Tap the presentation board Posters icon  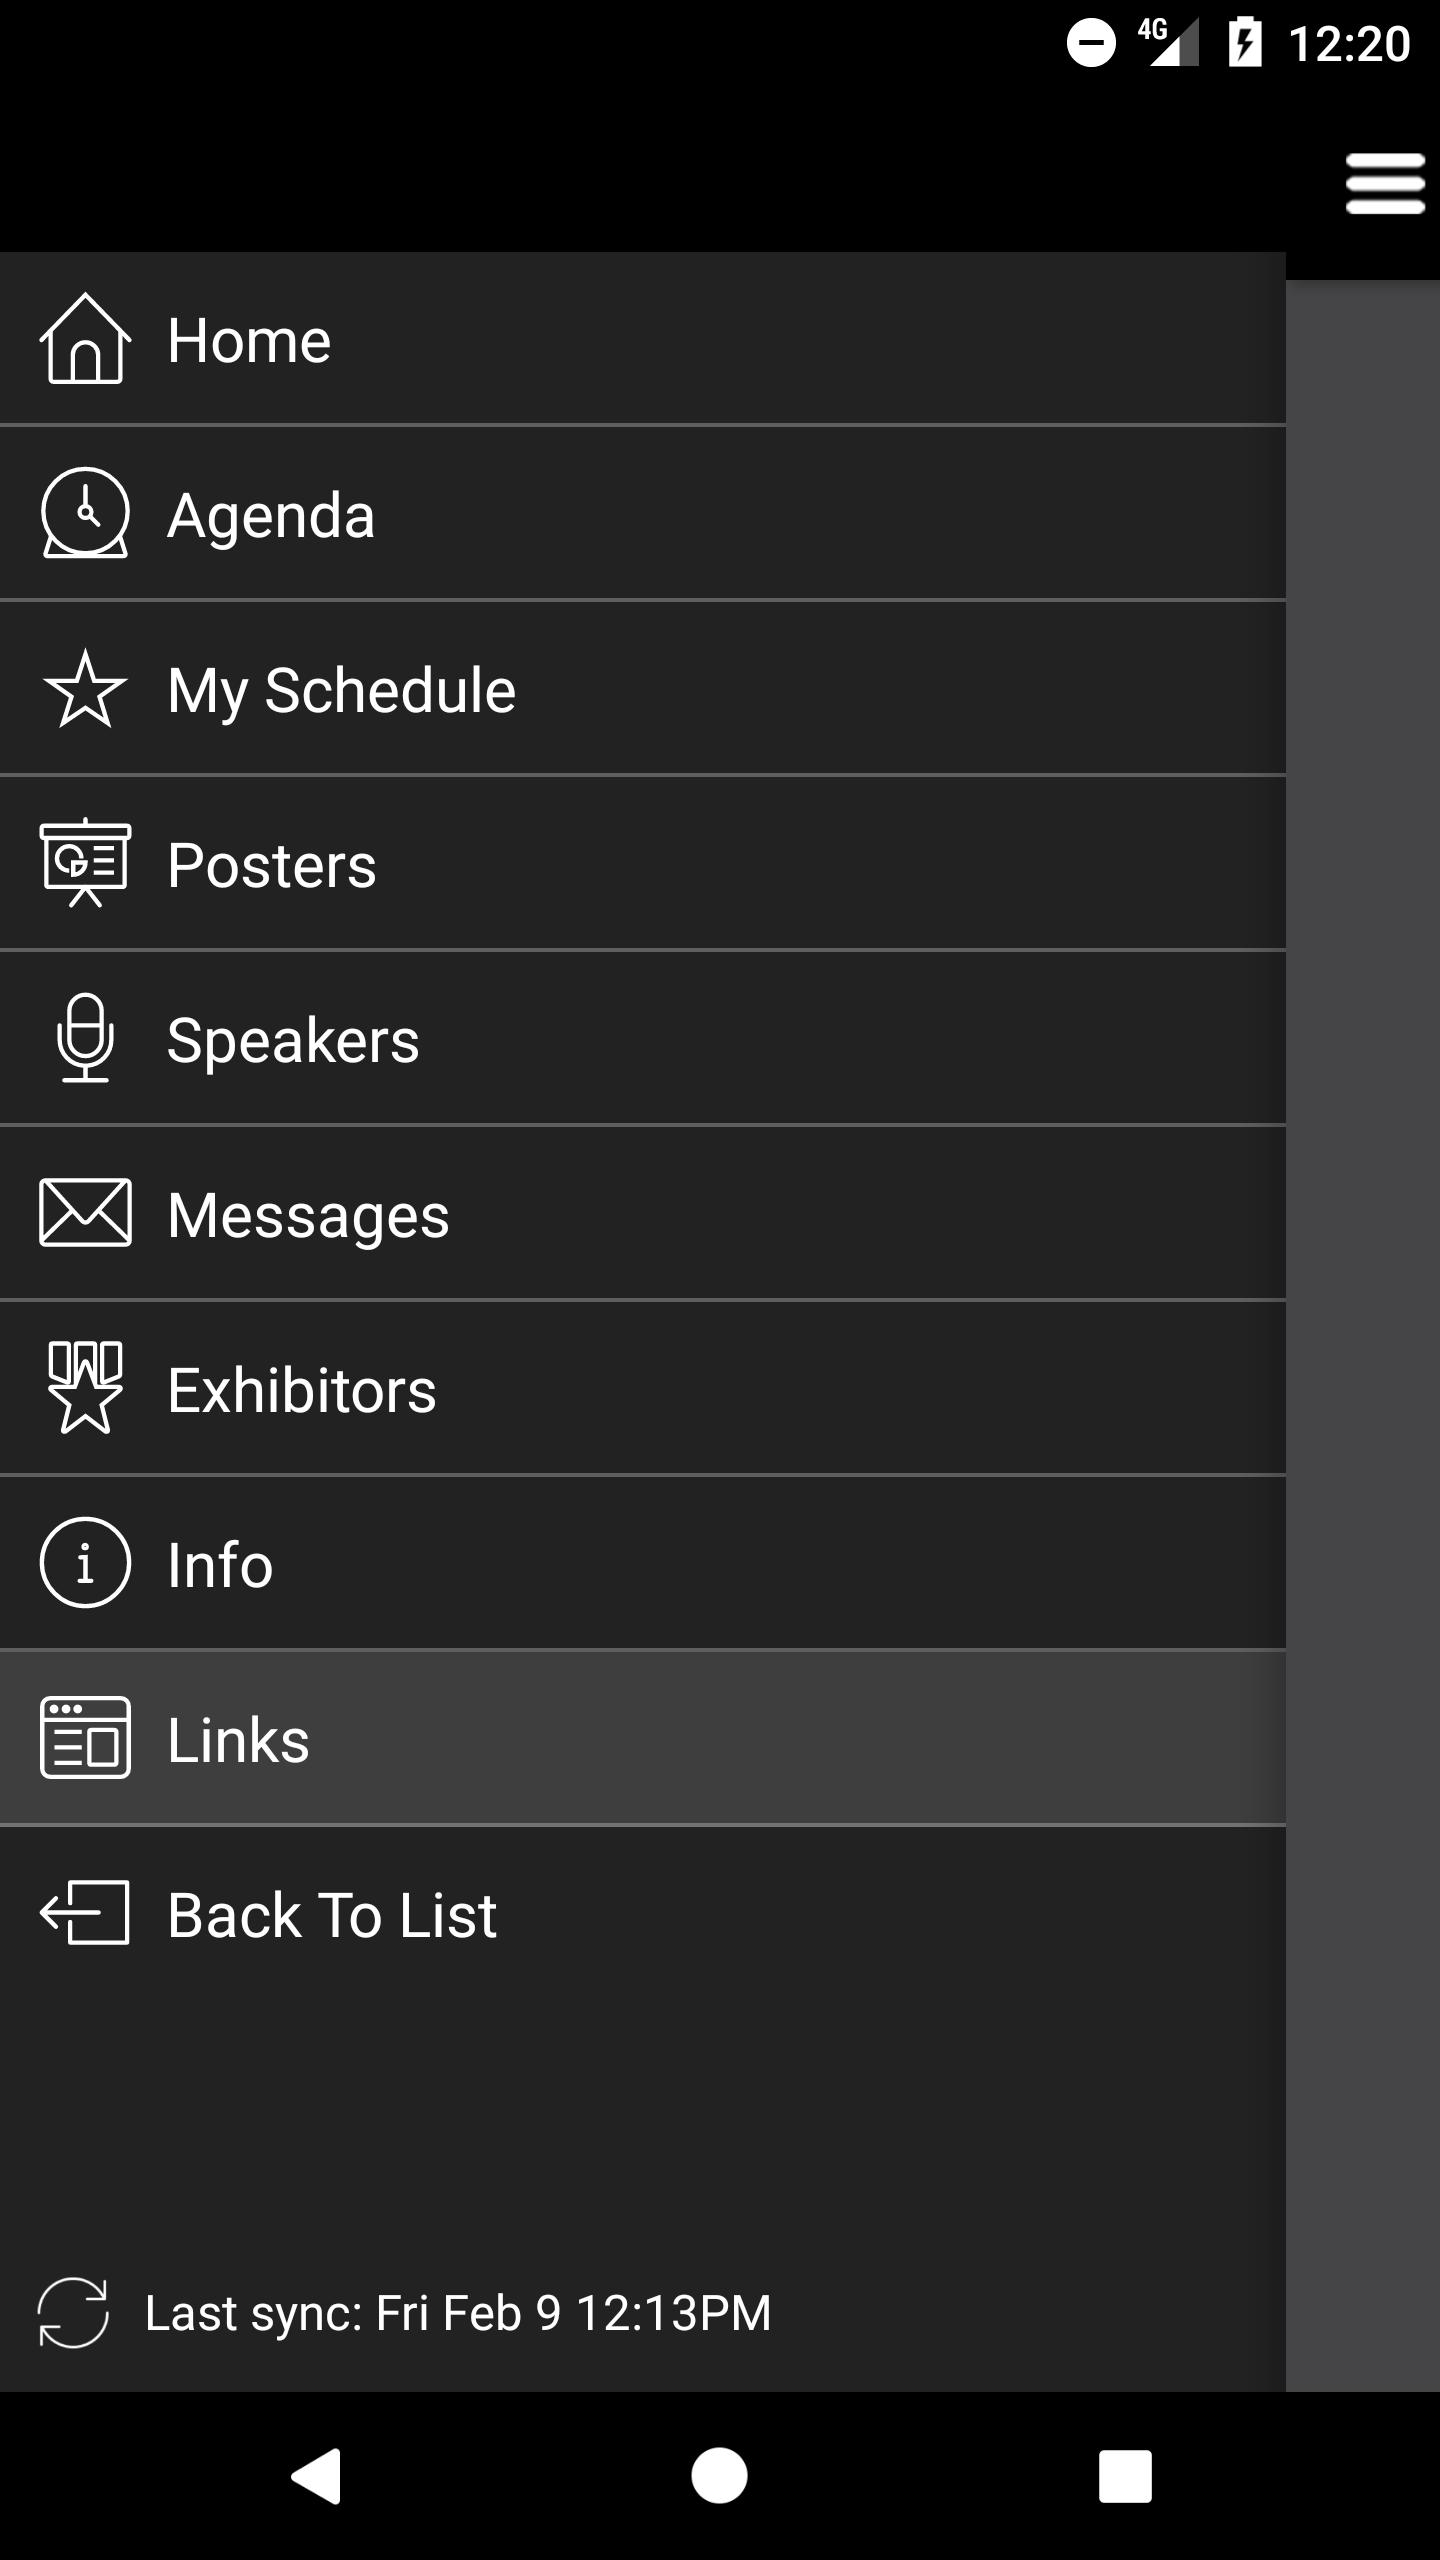coord(85,863)
